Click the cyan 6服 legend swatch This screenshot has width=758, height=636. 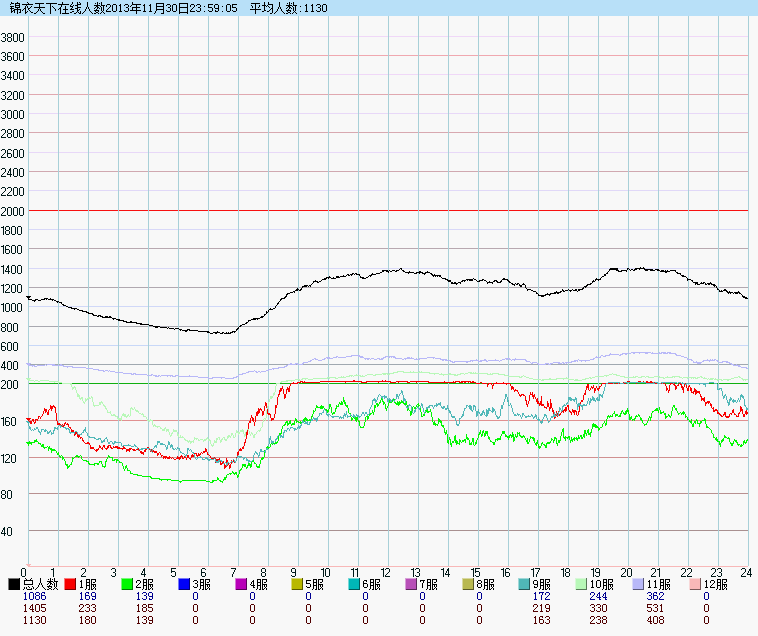[355, 584]
